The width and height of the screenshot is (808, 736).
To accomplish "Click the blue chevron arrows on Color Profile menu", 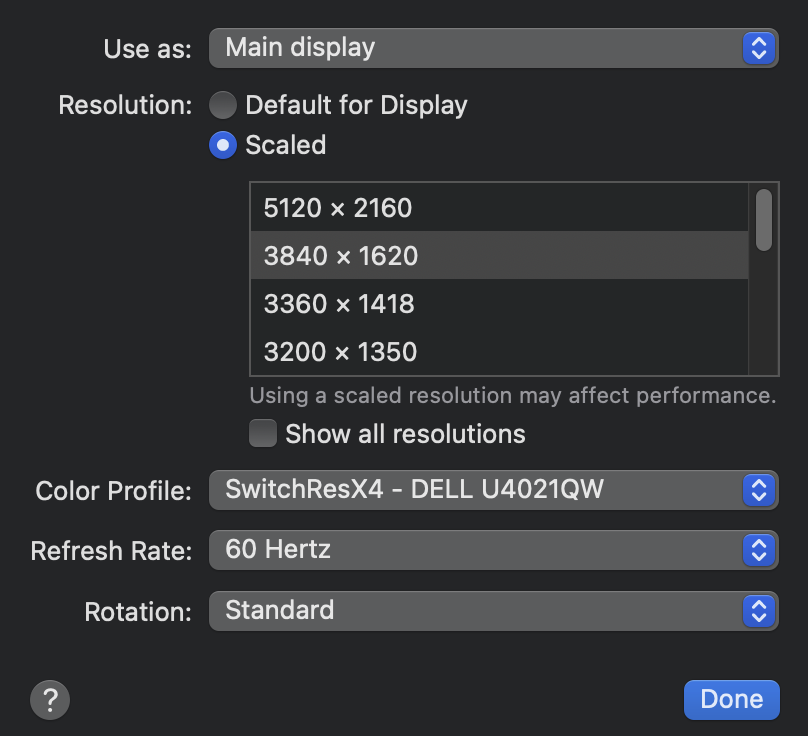I will 759,489.
